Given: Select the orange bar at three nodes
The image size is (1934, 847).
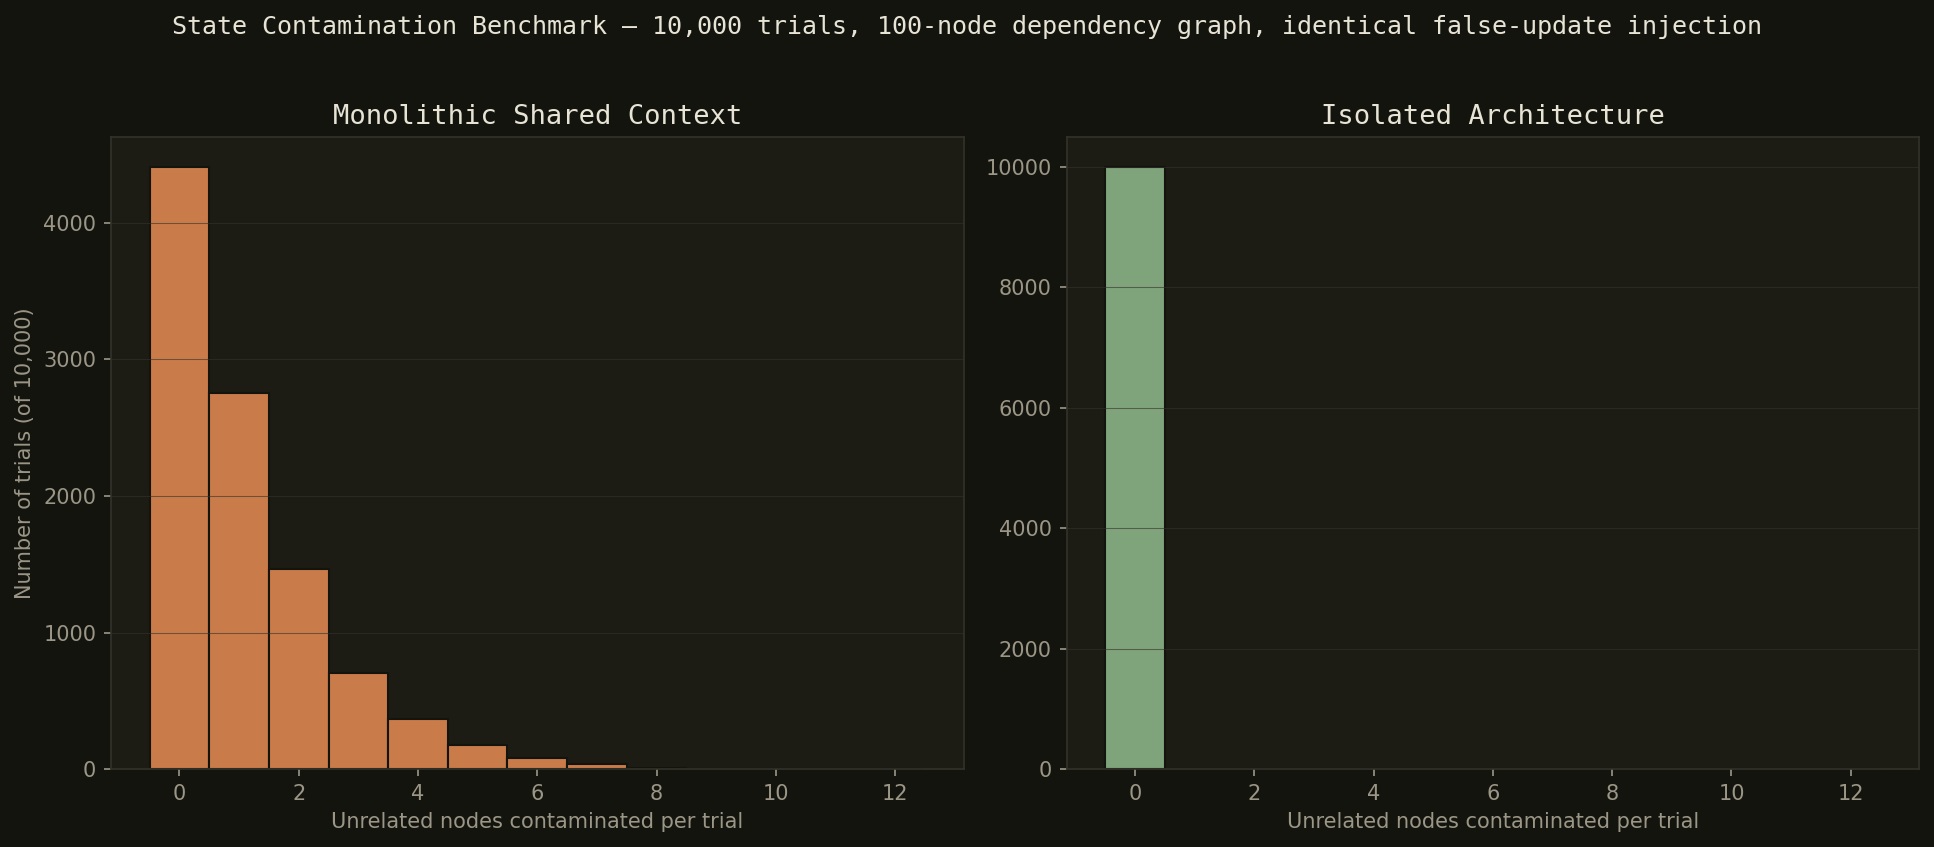Looking at the screenshot, I should click(358, 721).
